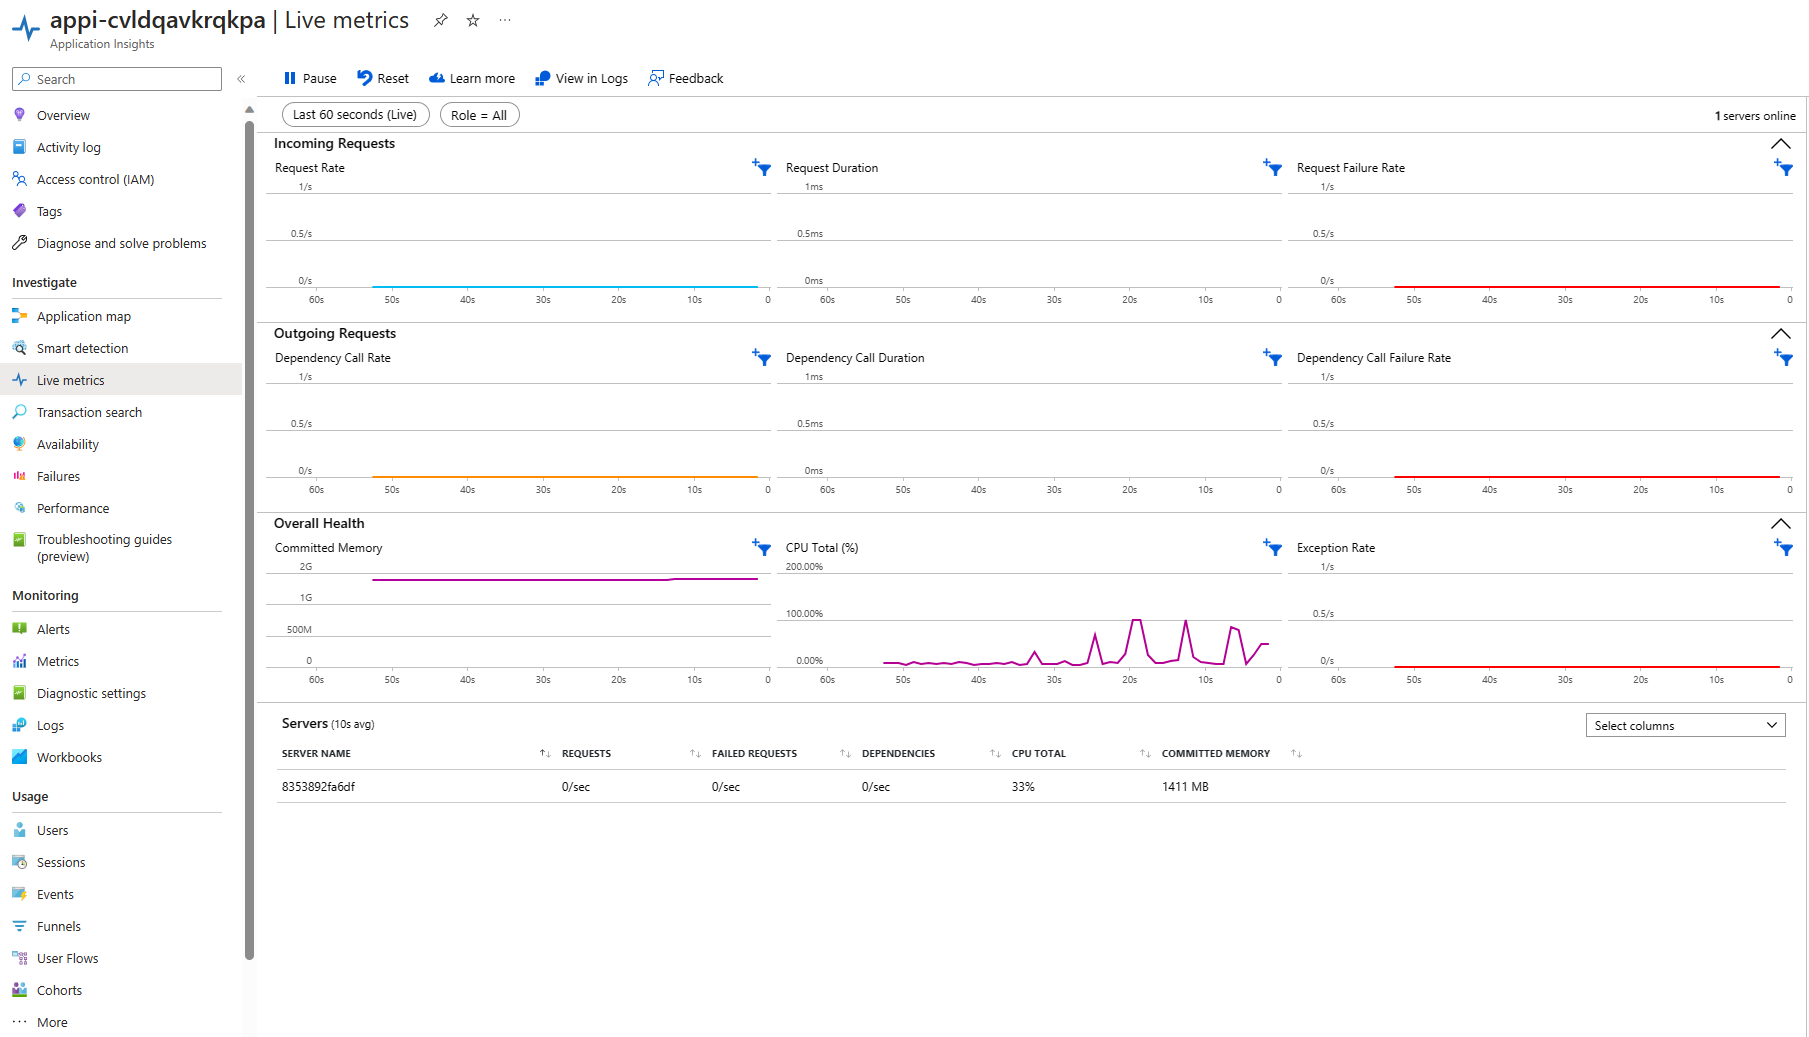
Task: Add filter to Committed Memory chart
Action: pos(761,547)
